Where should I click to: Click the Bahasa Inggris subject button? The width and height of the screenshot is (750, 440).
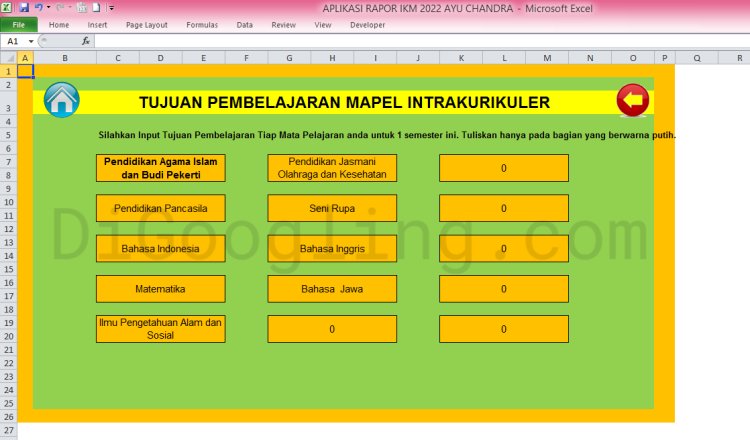click(x=332, y=248)
